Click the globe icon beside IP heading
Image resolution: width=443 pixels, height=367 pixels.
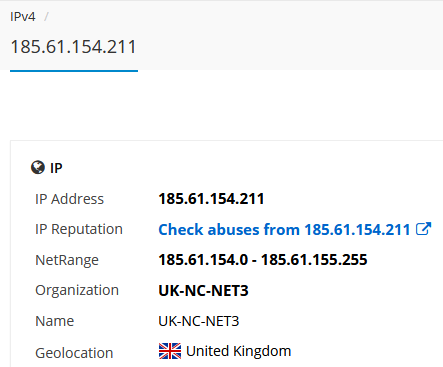click(x=38, y=167)
